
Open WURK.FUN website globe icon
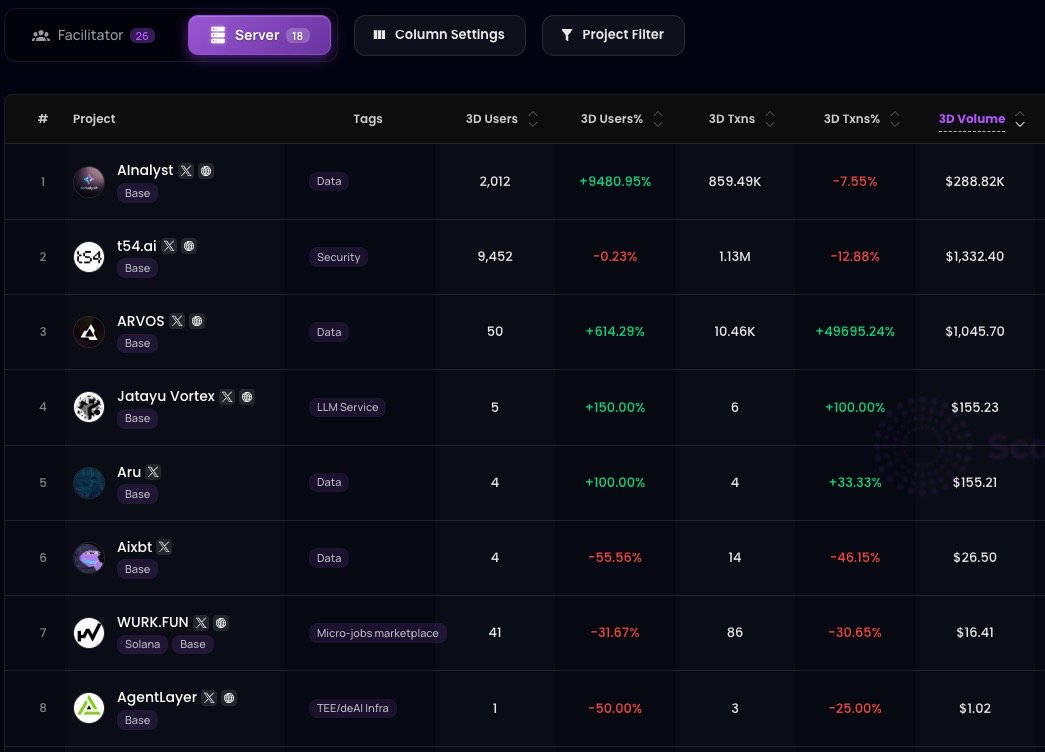(x=221, y=623)
